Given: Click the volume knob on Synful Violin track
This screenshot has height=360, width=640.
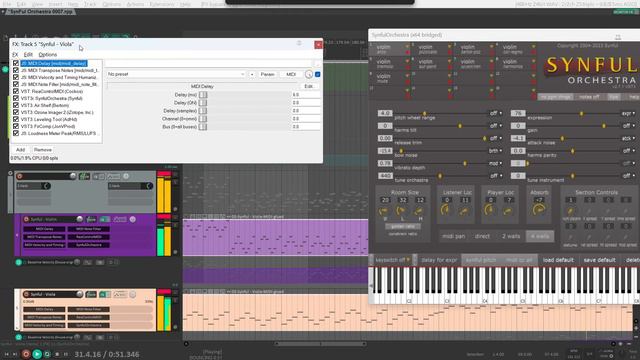Looking at the screenshot, I should (80, 219).
